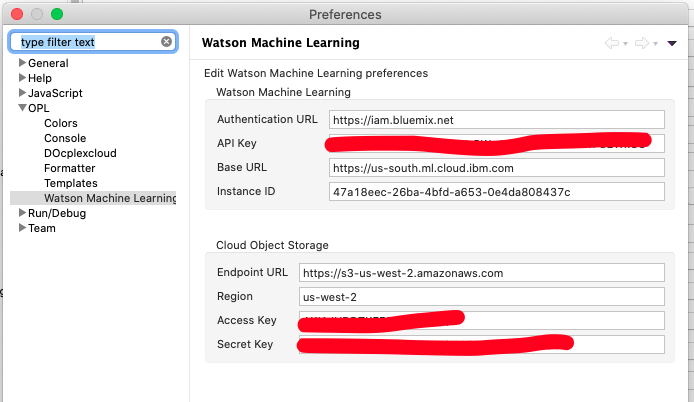The height and width of the screenshot is (402, 694).
Task: Click the Cloud Object Storage group label
Action: pyautogui.click(x=272, y=245)
